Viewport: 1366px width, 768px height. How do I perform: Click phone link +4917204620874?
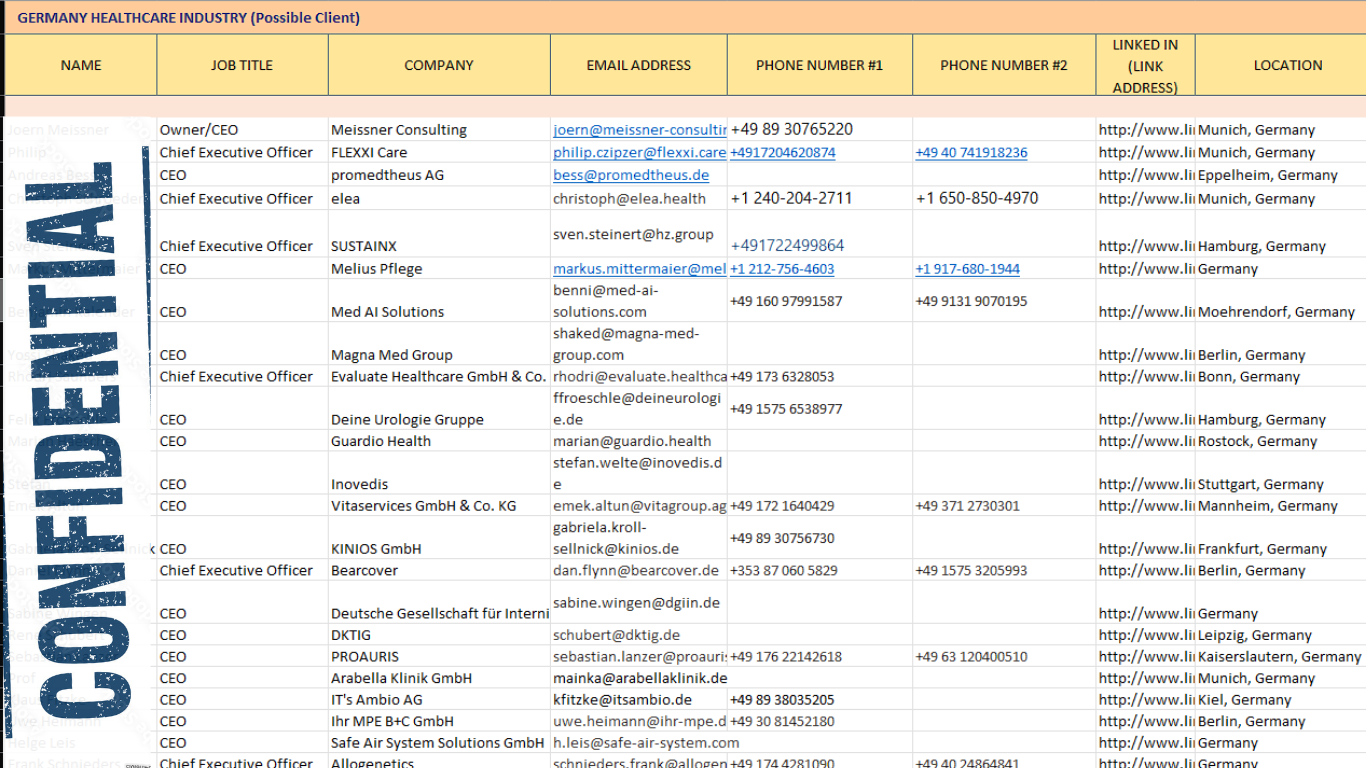pos(783,153)
